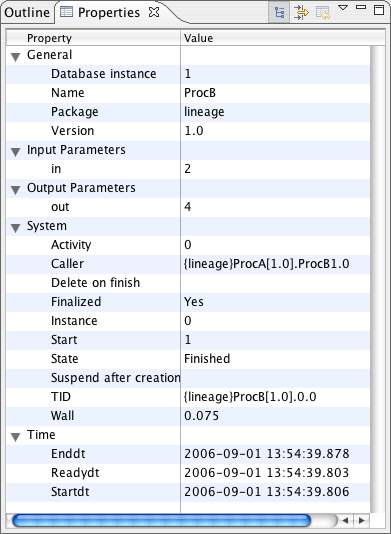Click the horizontal scrollbar thumb
This screenshot has height=534, width=391.
coord(161,520)
